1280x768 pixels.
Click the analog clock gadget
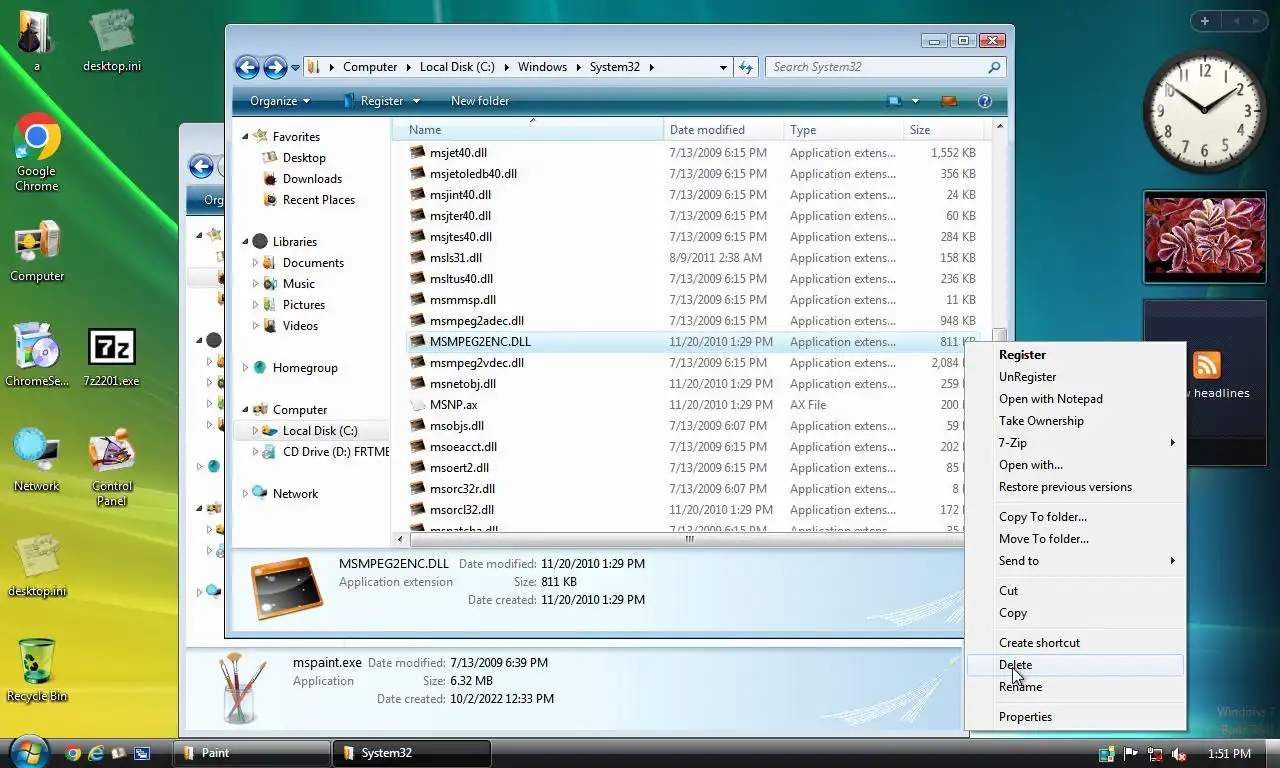click(1205, 110)
